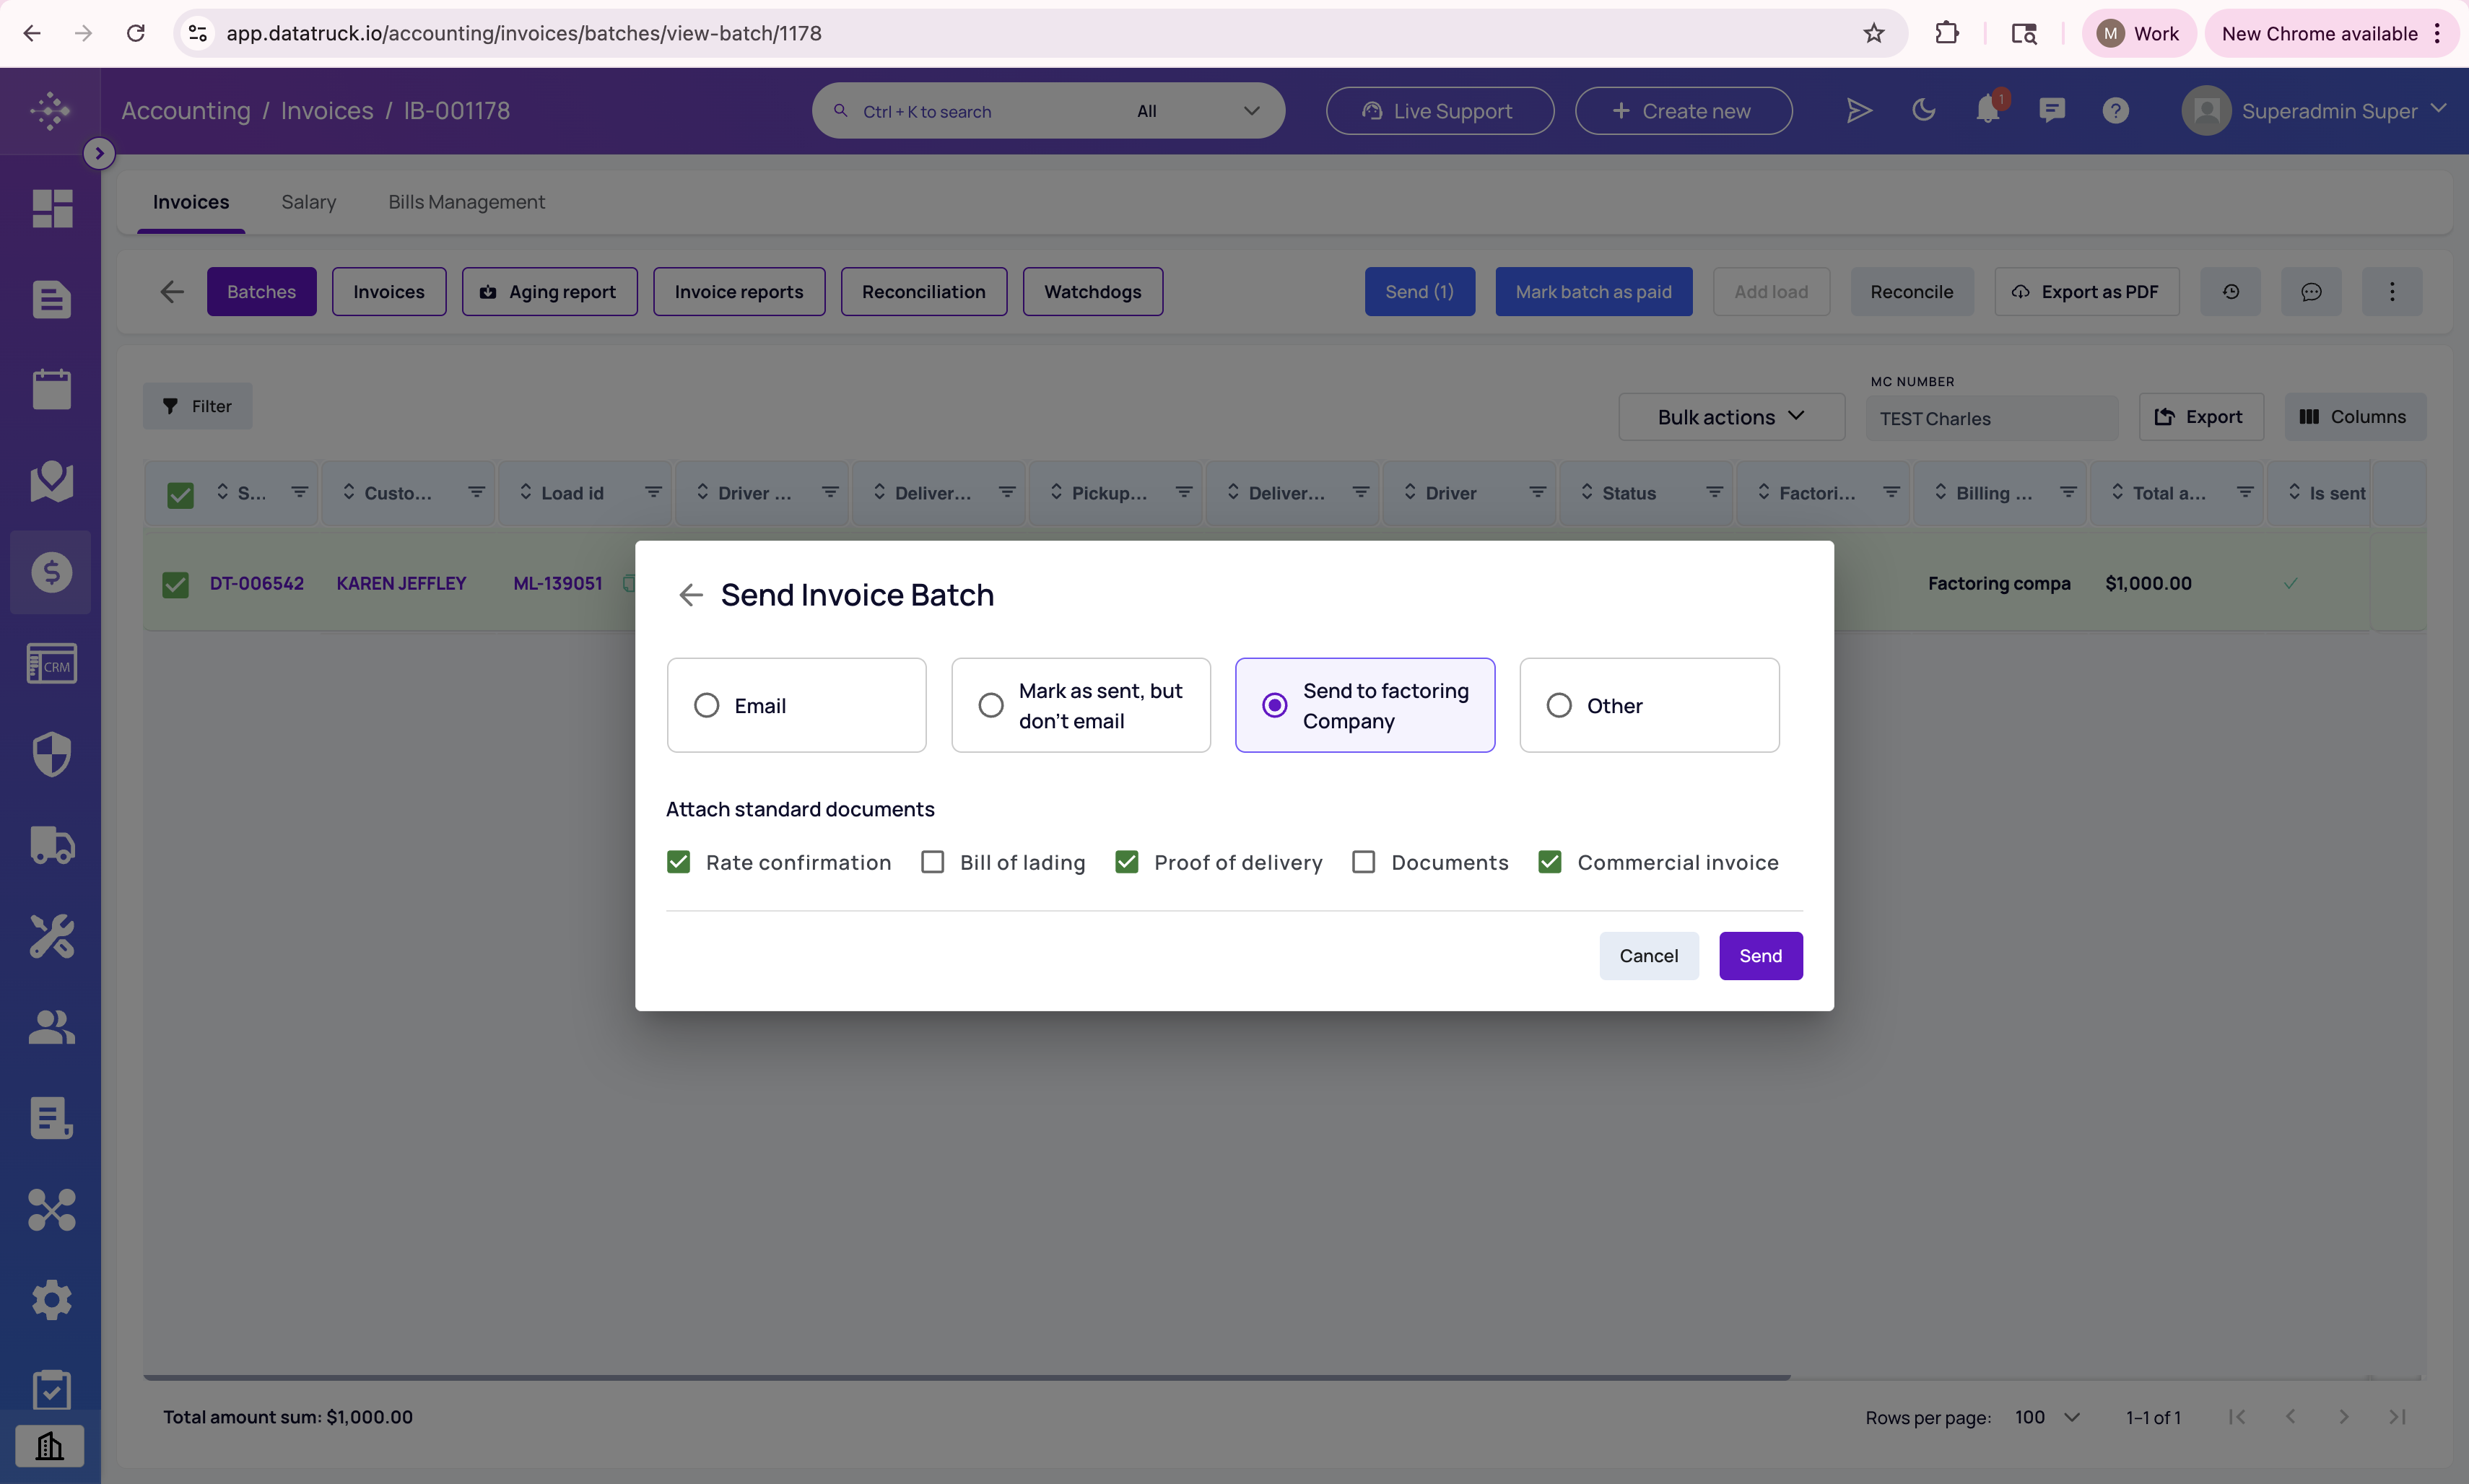Open the batch history clock icon
The image size is (2469, 1484).
pos(2231,291)
